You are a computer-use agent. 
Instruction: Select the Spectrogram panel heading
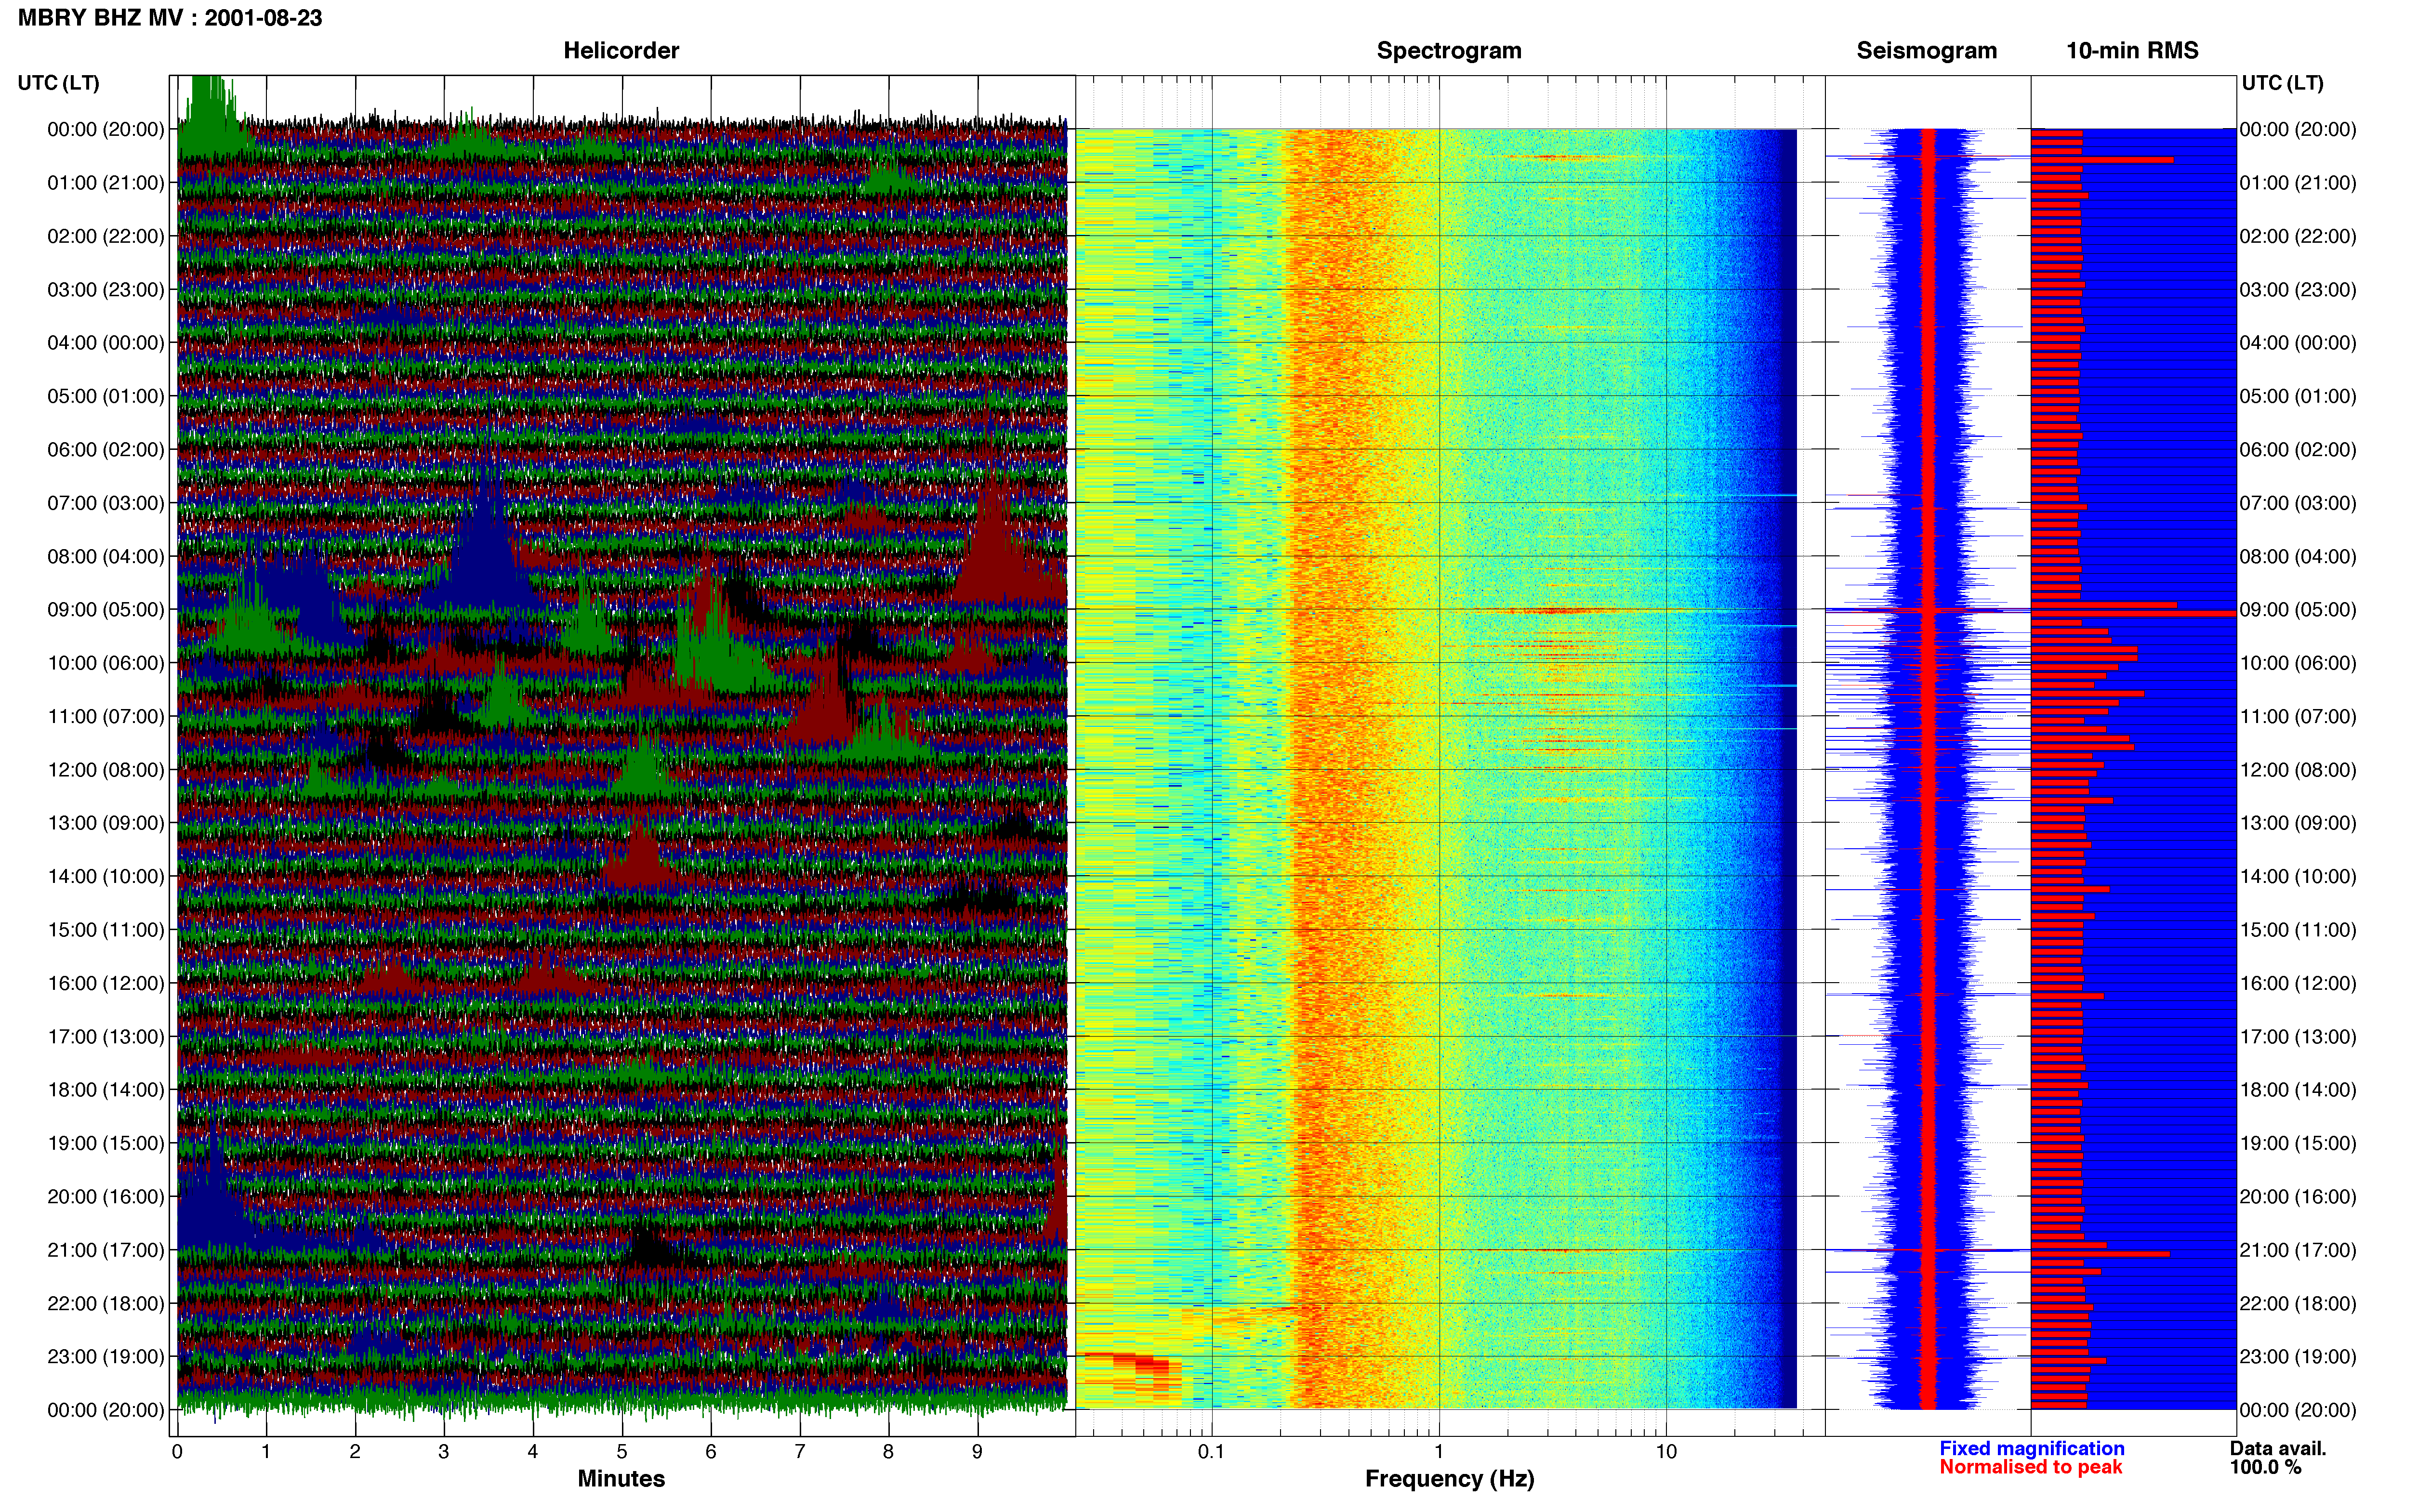pyautogui.click(x=1449, y=50)
